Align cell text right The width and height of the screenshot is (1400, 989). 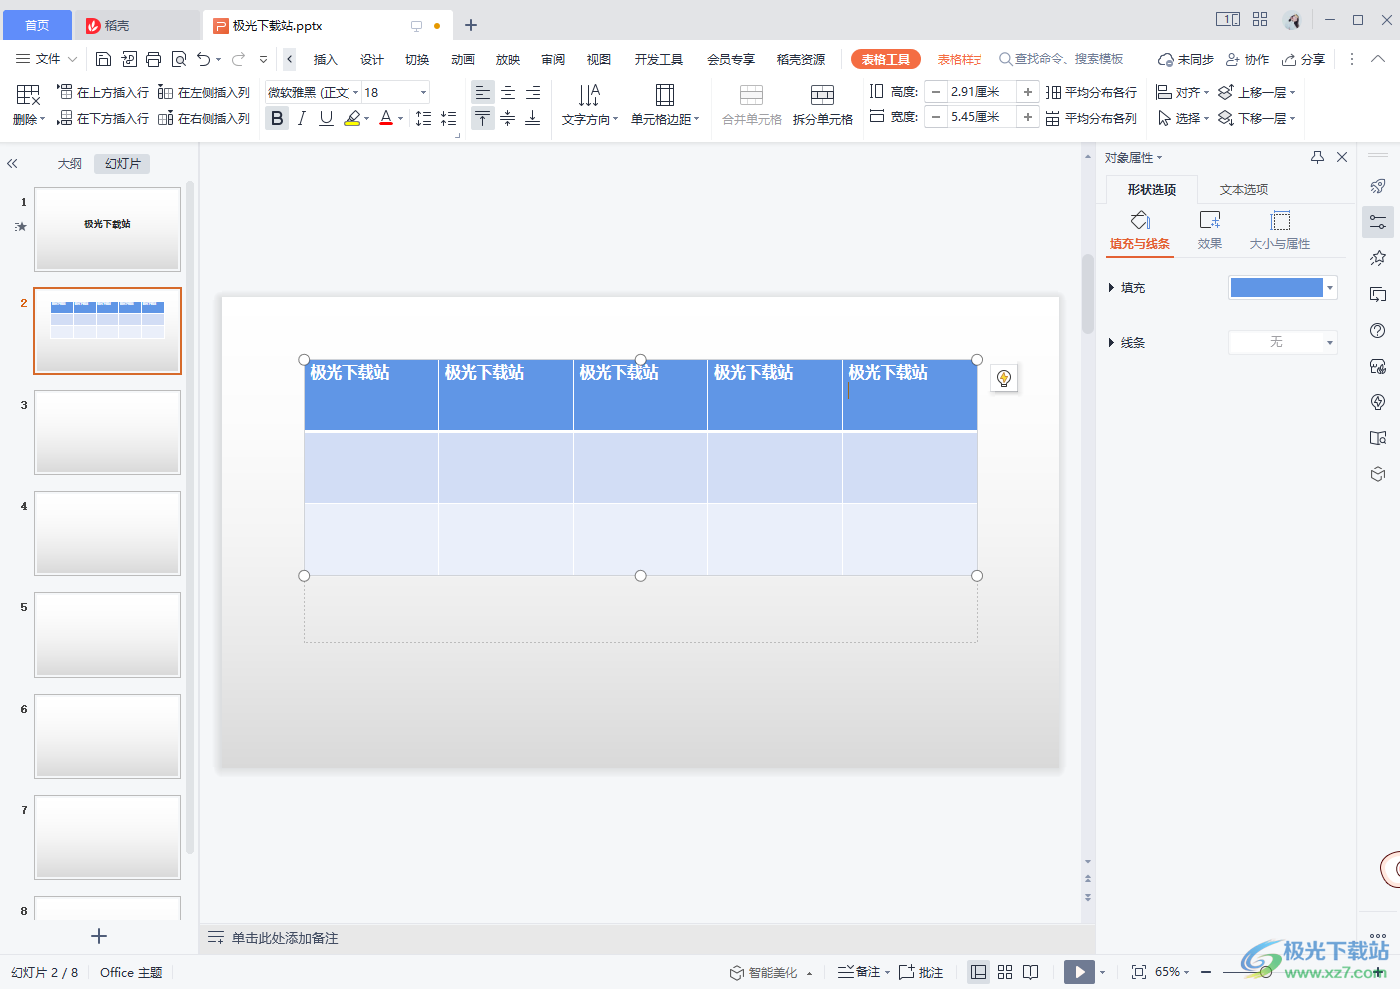(x=533, y=92)
